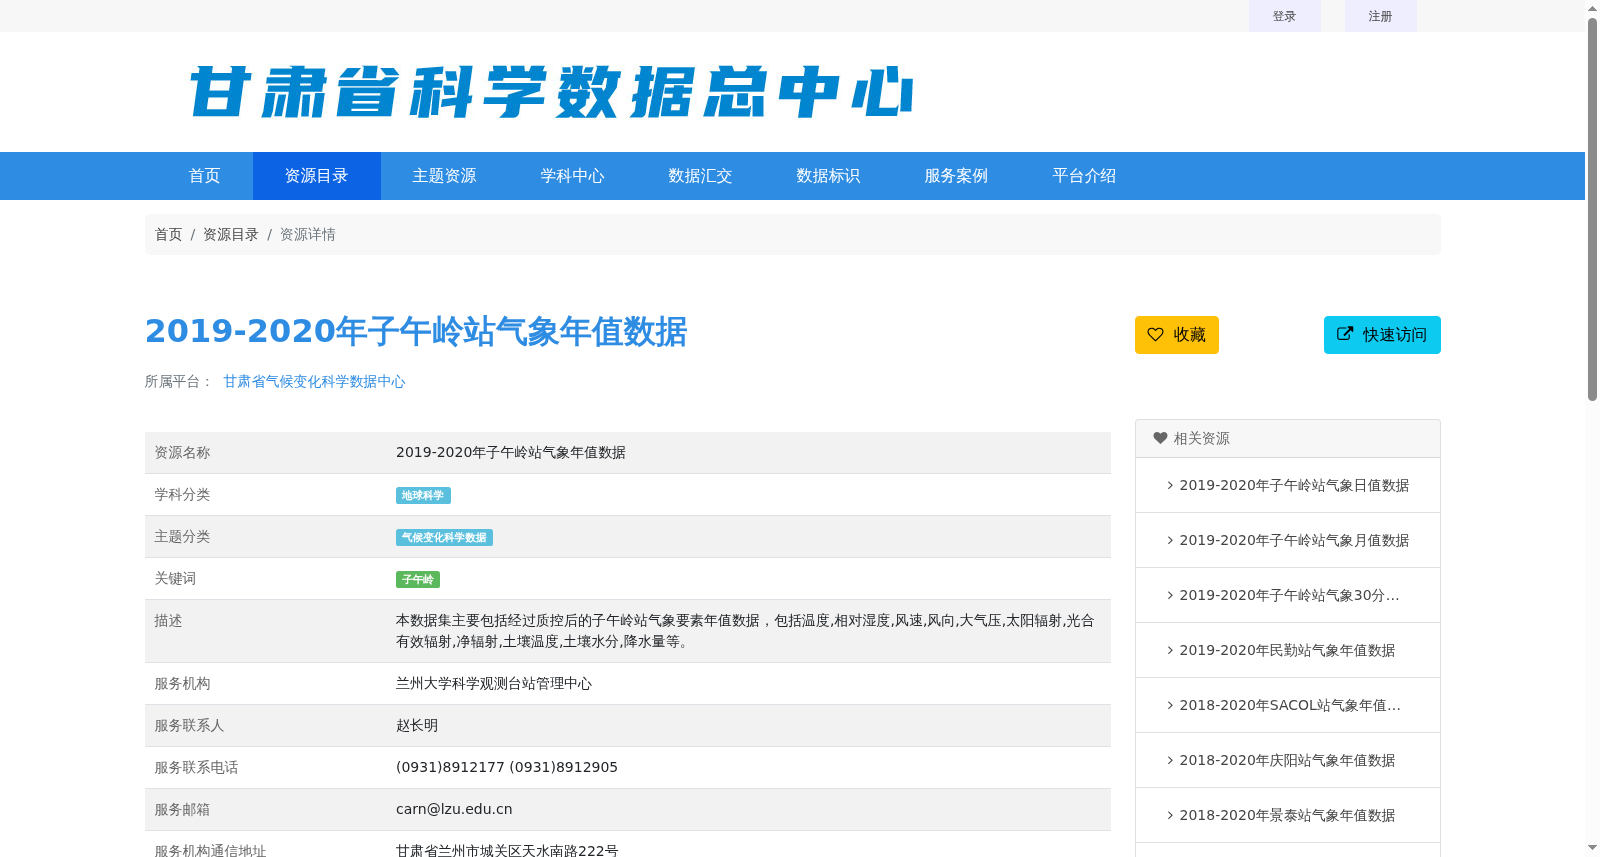The width and height of the screenshot is (1600, 857).
Task: Click the vertical page scrollbar thumb
Action: pos(1592,210)
